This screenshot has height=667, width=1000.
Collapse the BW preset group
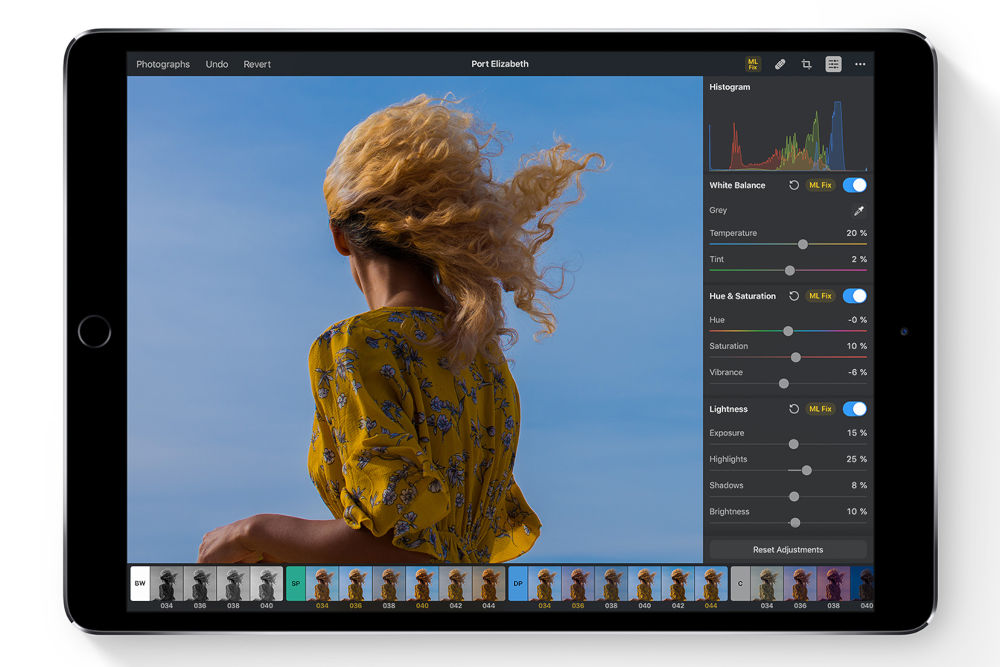pos(140,583)
